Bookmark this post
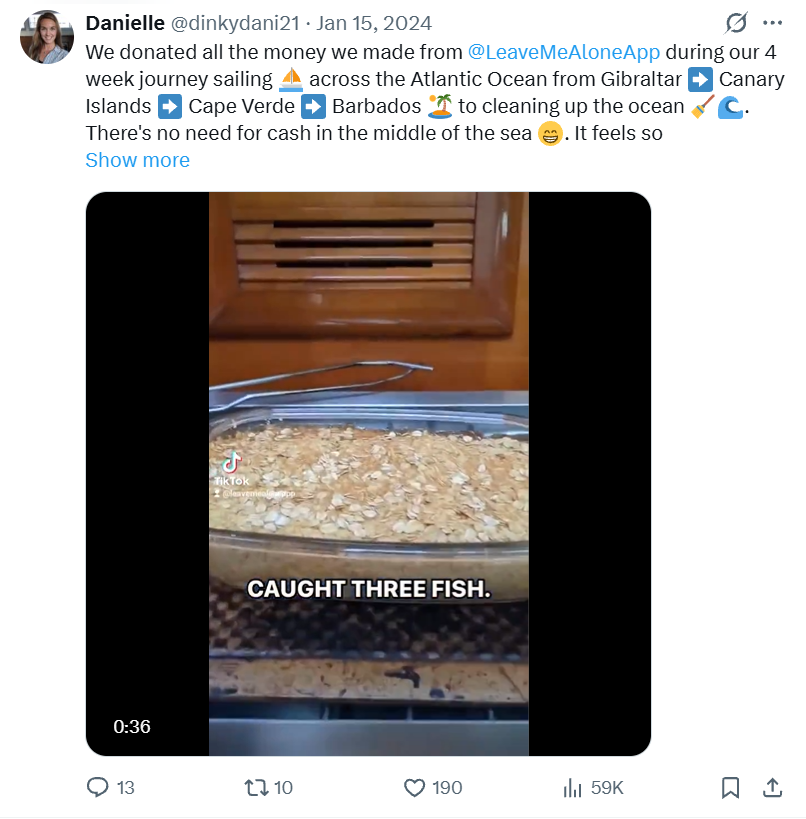806x819 pixels. tap(731, 787)
